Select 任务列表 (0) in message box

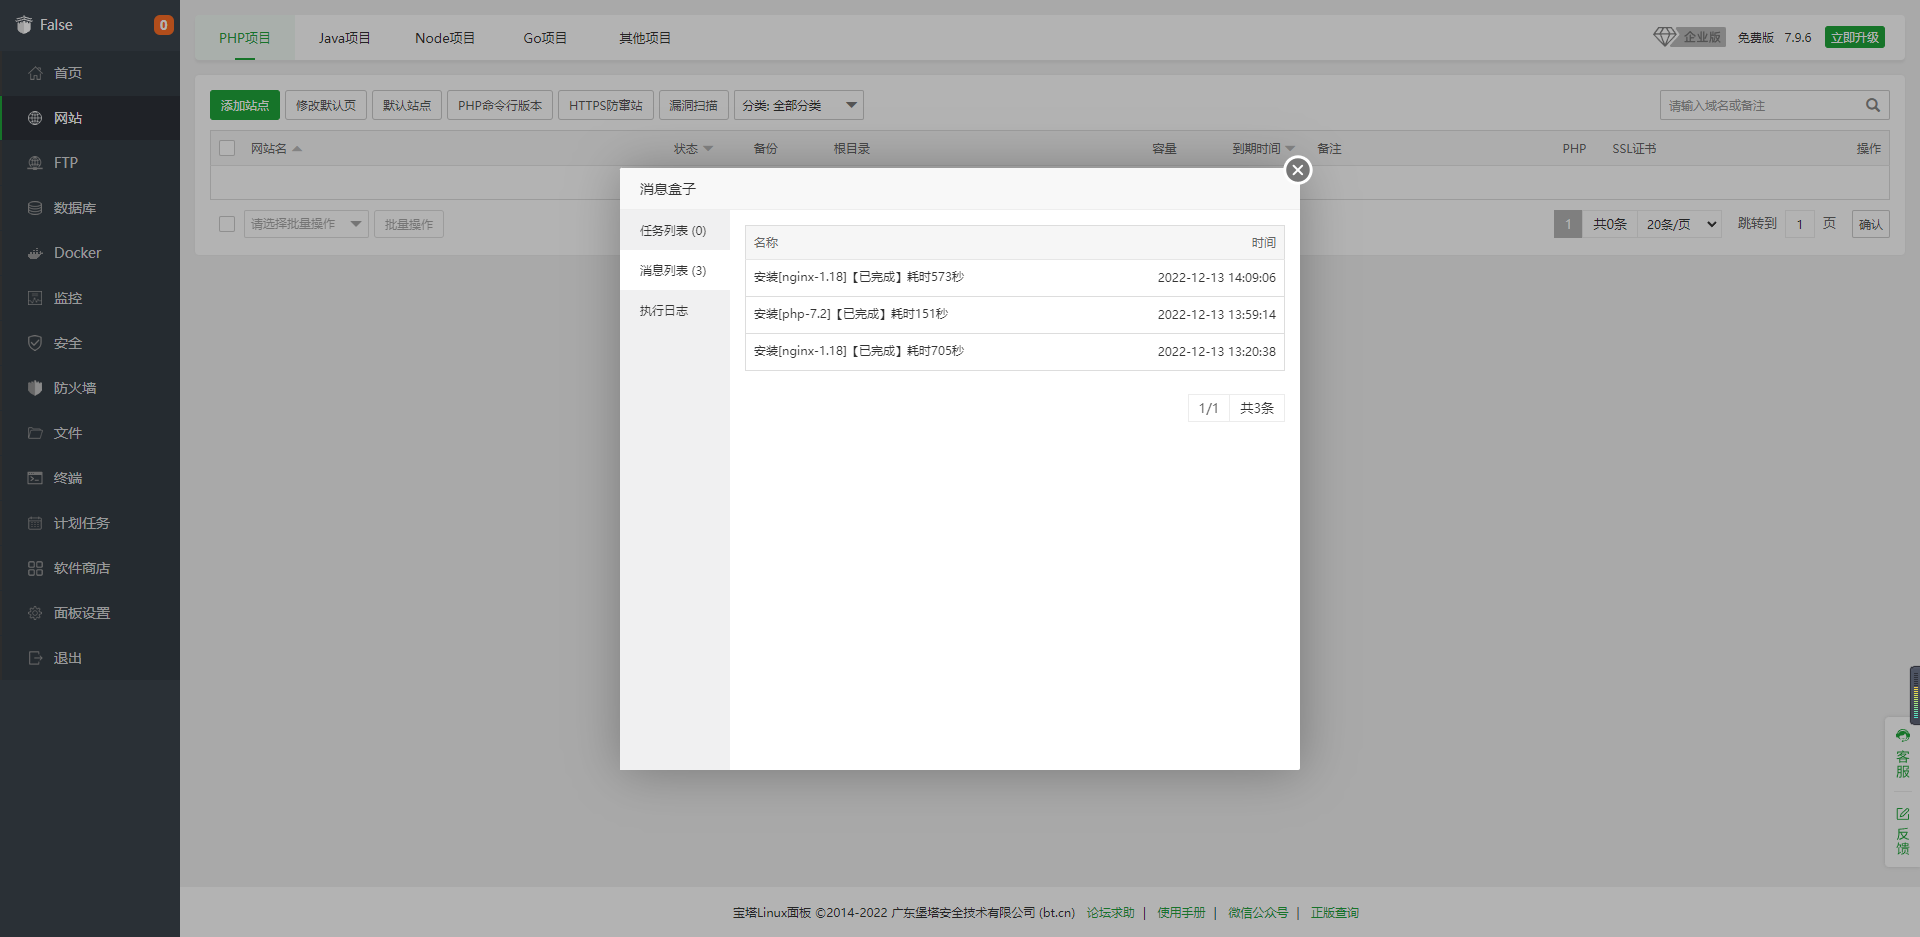[x=675, y=230]
